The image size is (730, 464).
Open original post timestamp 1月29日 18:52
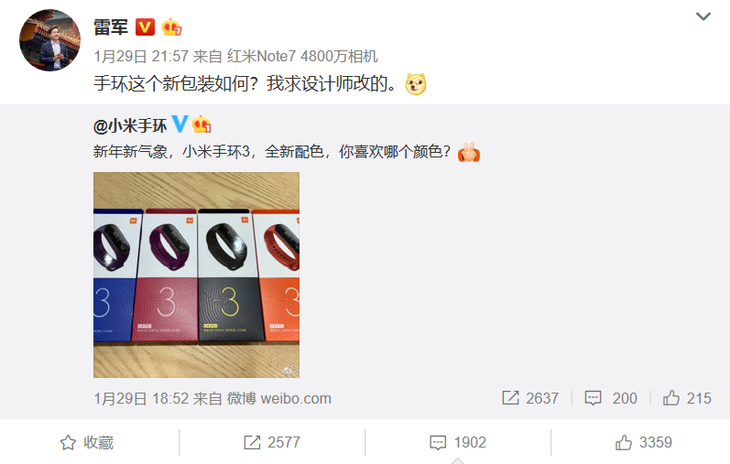click(x=141, y=398)
